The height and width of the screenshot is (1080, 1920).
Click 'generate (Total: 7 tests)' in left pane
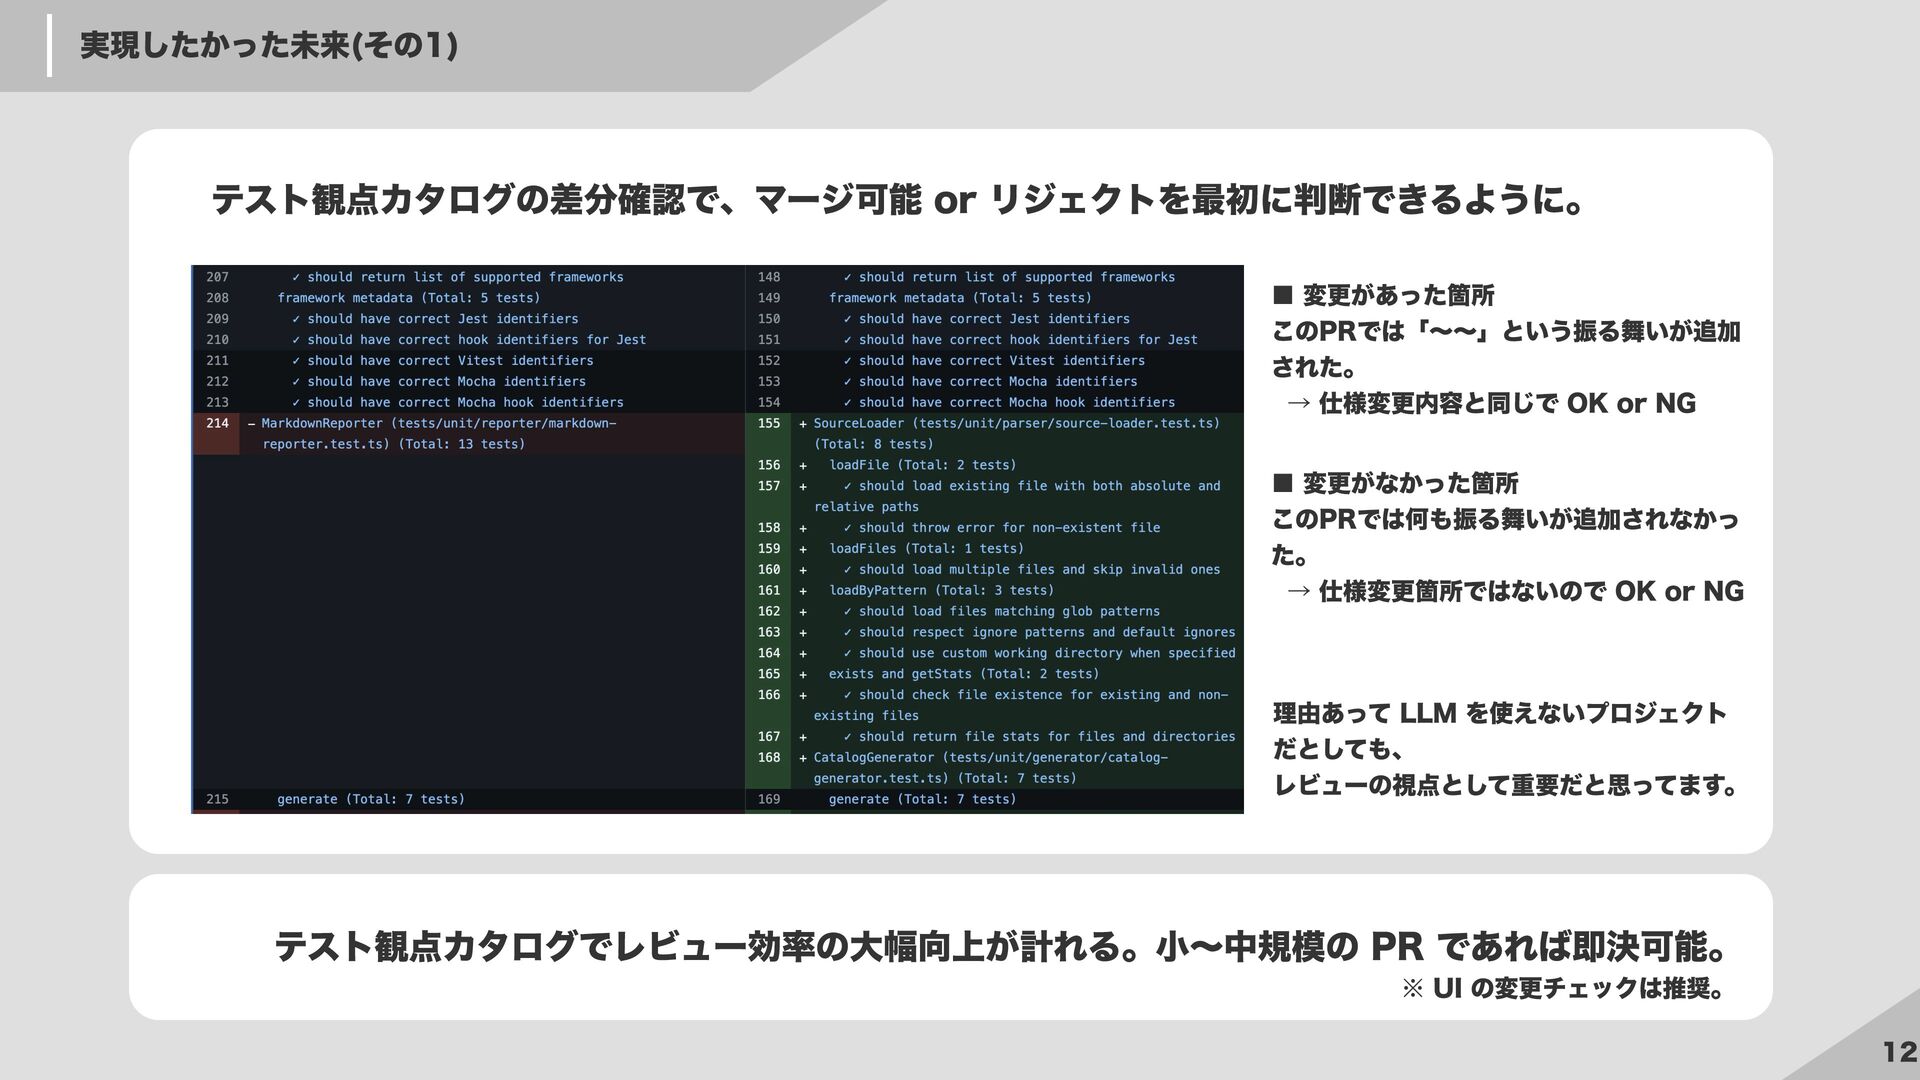click(x=370, y=800)
